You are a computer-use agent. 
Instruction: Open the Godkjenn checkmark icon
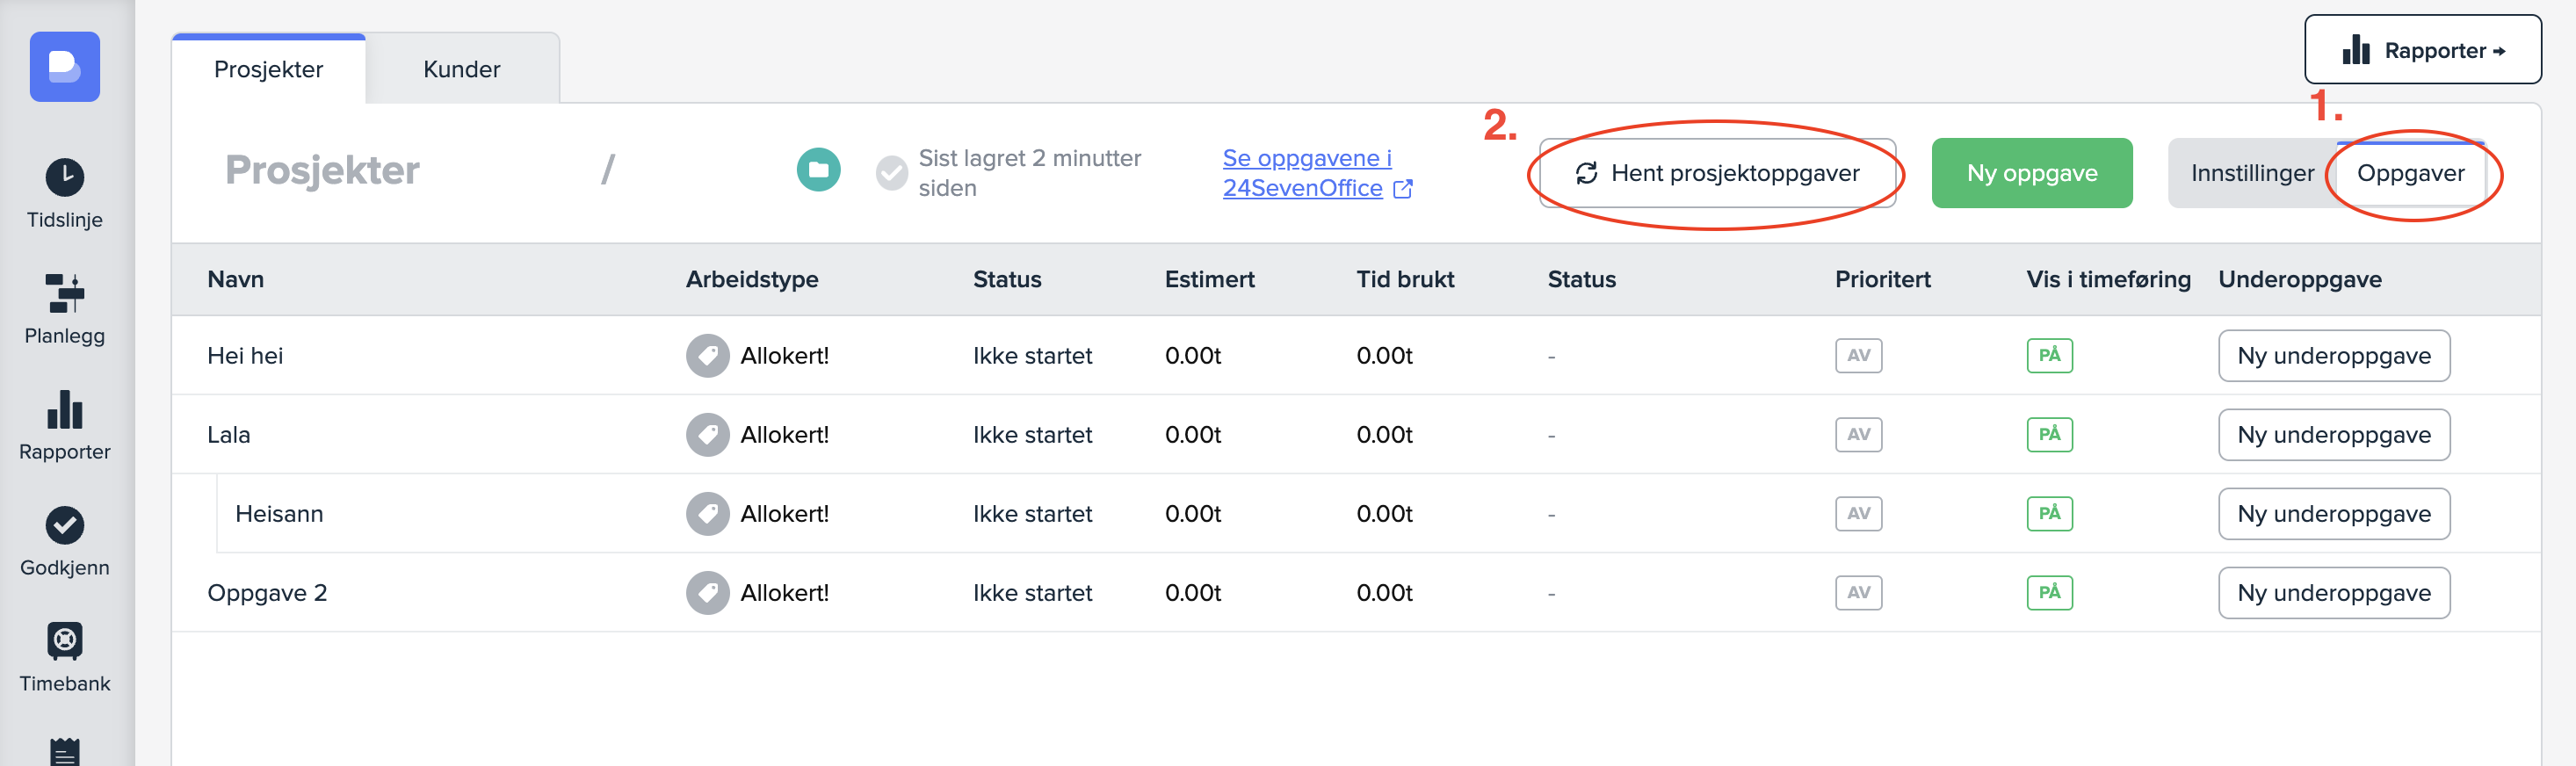pos(65,526)
